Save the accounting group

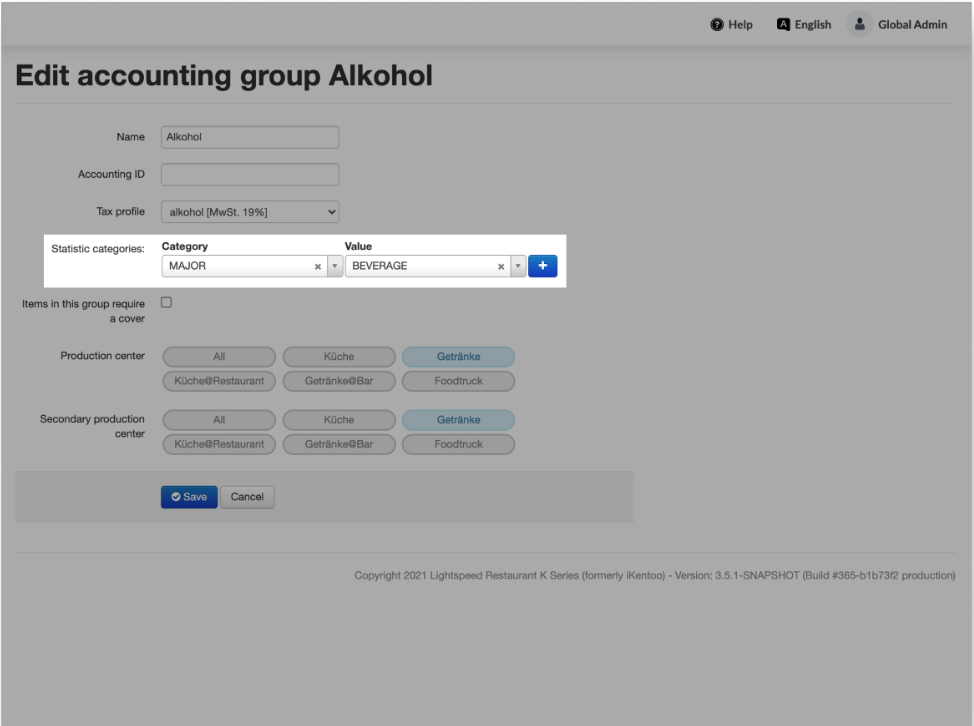tap(189, 497)
